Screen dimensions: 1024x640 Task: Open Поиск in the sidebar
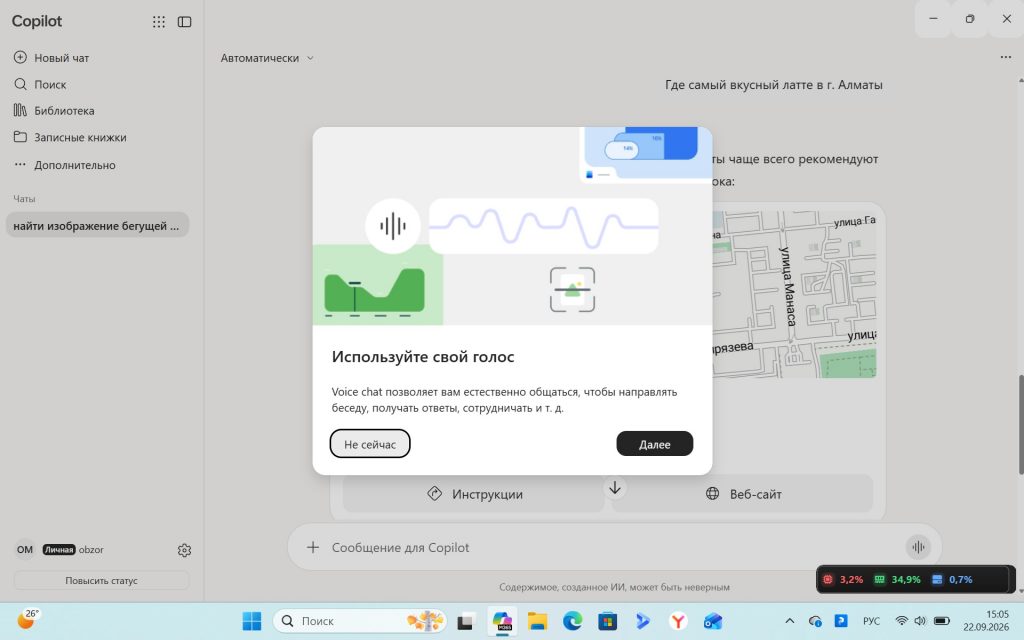(40, 84)
